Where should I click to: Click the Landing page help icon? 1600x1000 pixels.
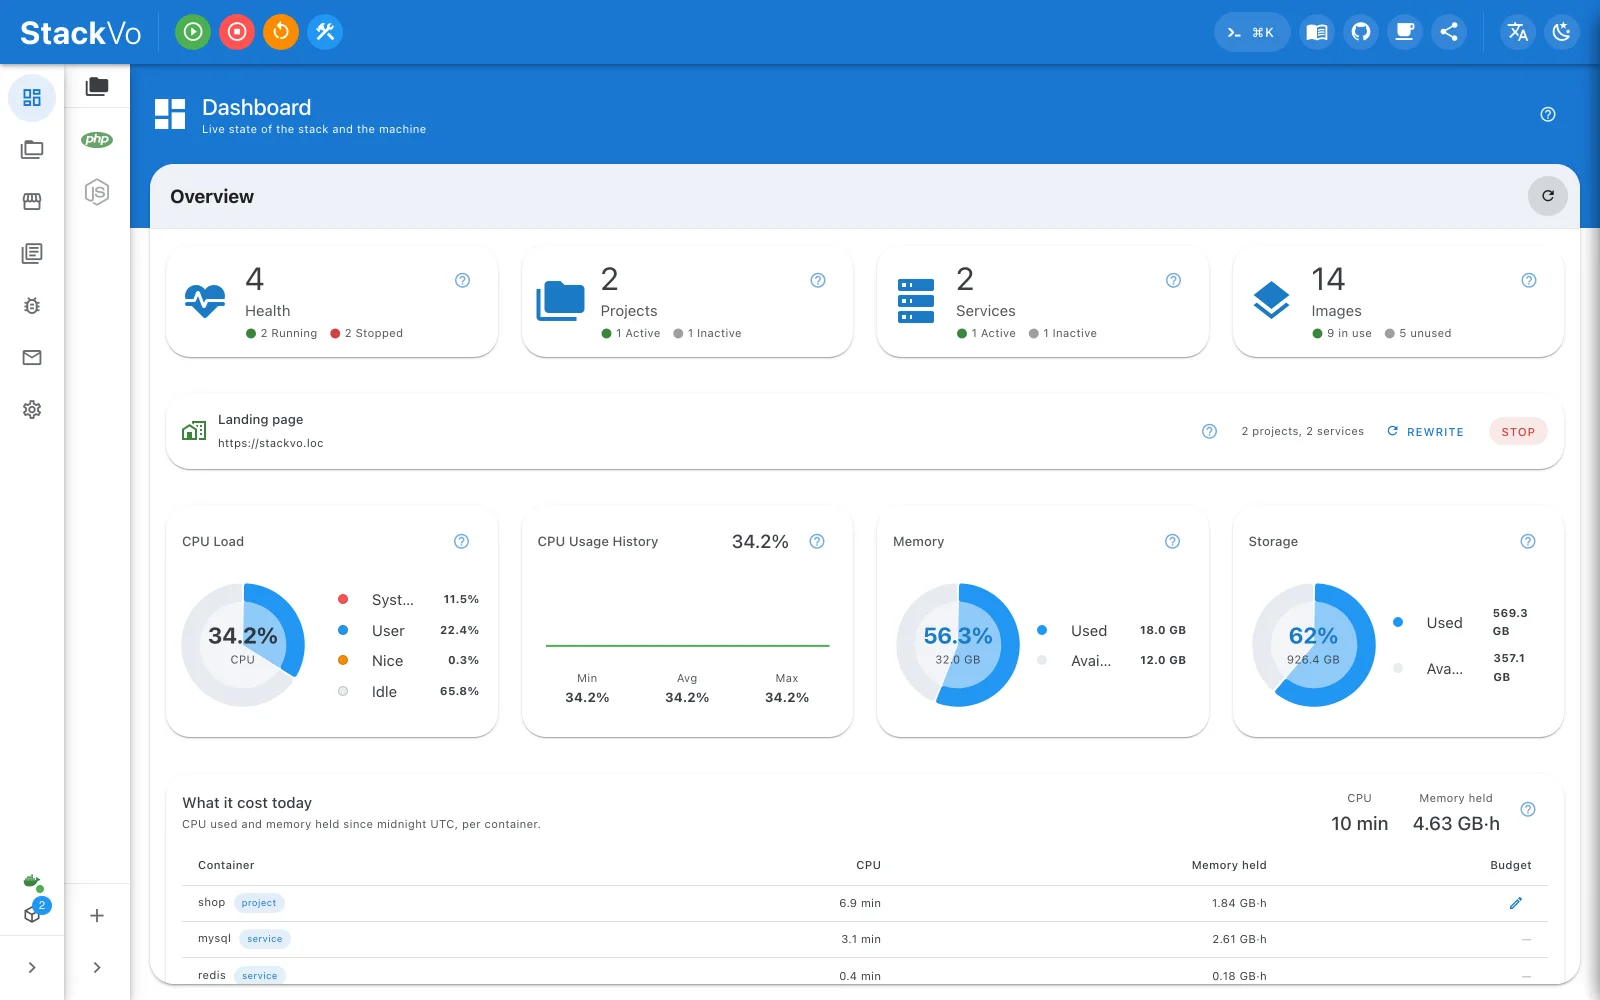click(x=1209, y=432)
